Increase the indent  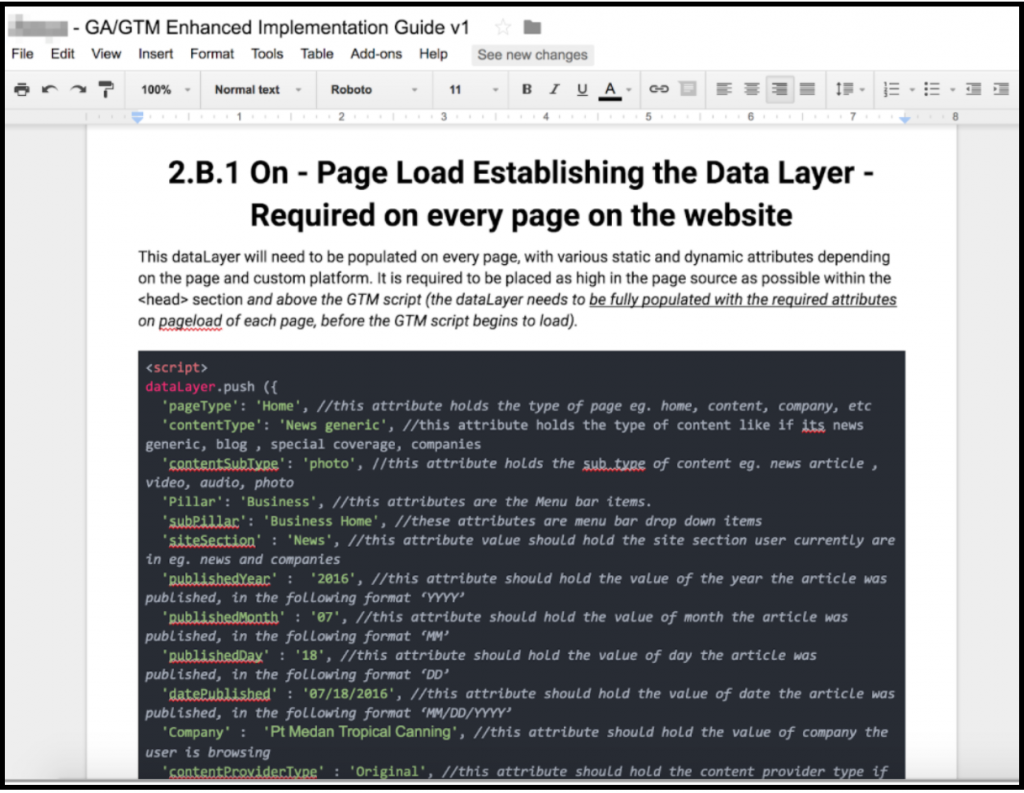[1000, 90]
